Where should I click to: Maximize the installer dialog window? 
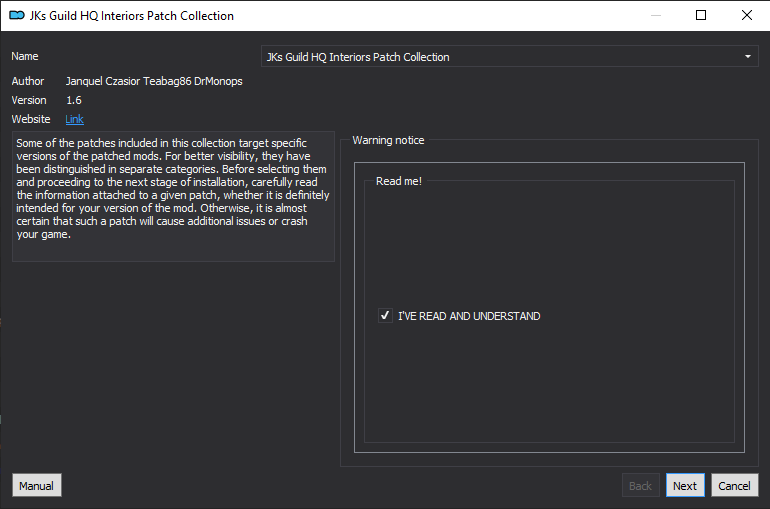coord(701,15)
